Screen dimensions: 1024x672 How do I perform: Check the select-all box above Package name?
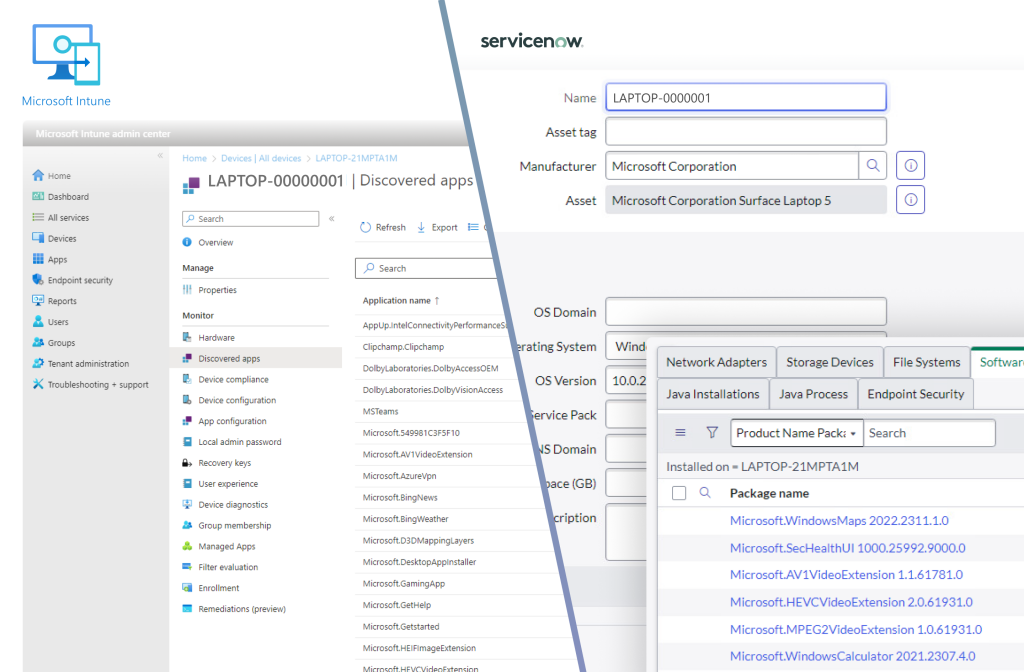(677, 493)
